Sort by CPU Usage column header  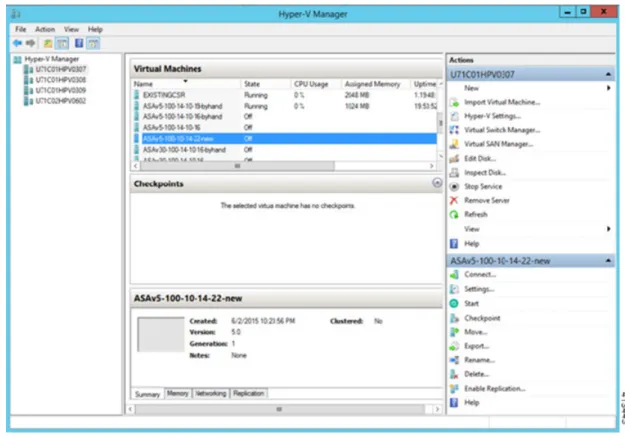(316, 84)
